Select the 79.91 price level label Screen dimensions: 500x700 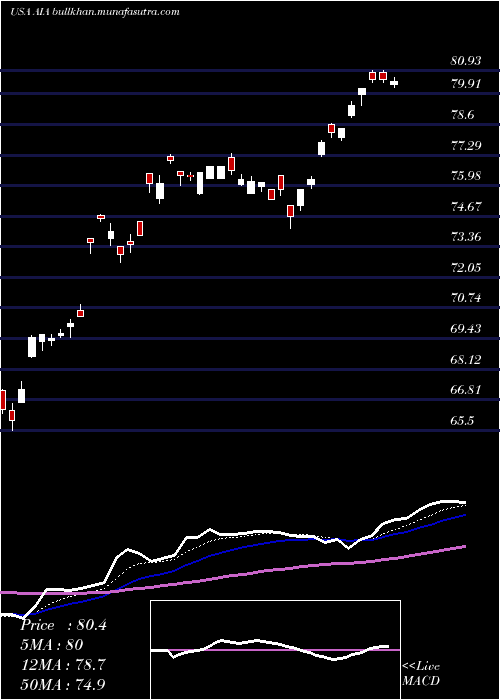coord(466,83)
